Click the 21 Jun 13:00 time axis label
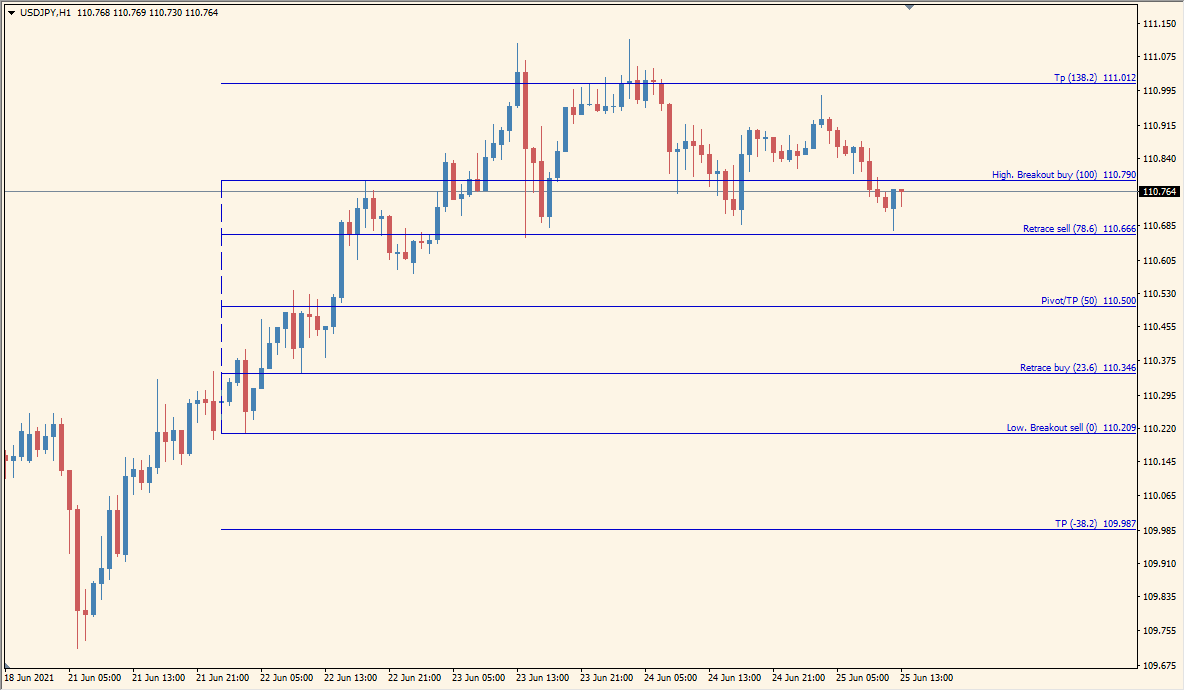The height and width of the screenshot is (691, 1185). point(159,678)
